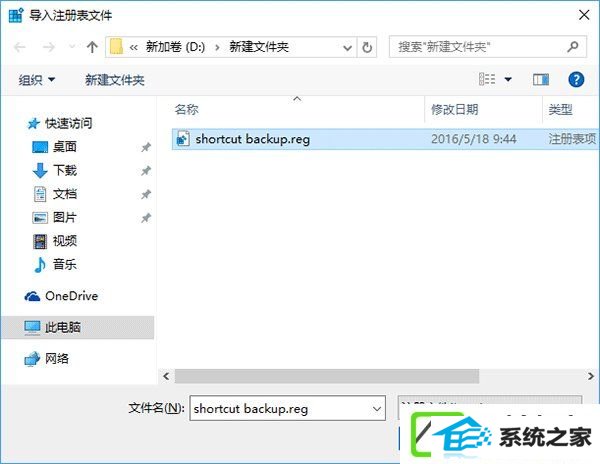
Task: Open the help question mark icon
Action: click(576, 80)
